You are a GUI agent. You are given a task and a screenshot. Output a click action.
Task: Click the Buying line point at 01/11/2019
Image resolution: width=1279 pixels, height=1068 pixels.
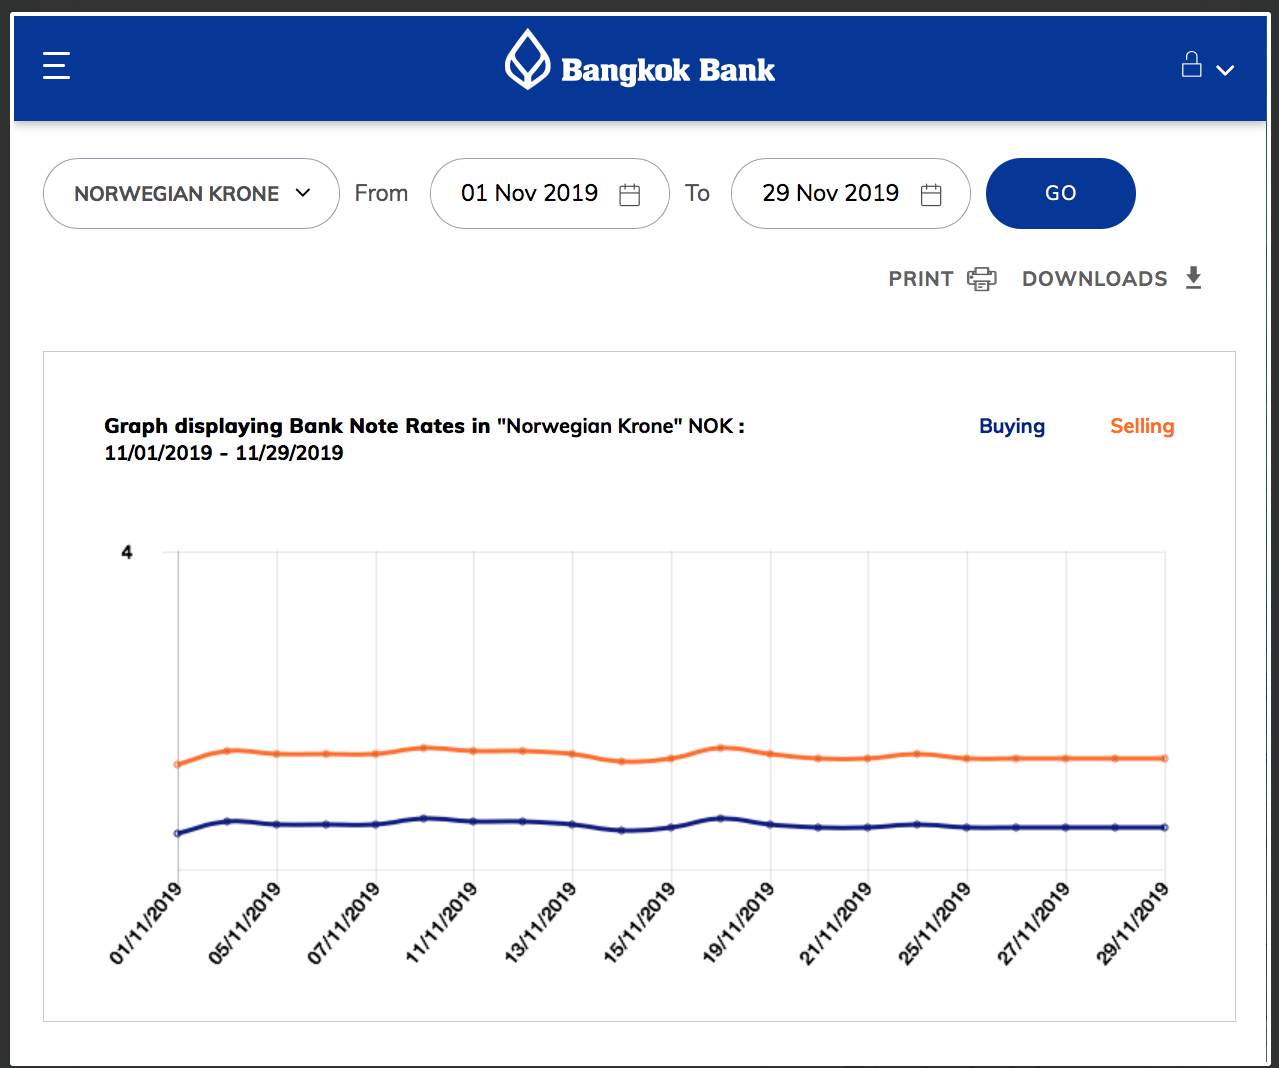[178, 833]
